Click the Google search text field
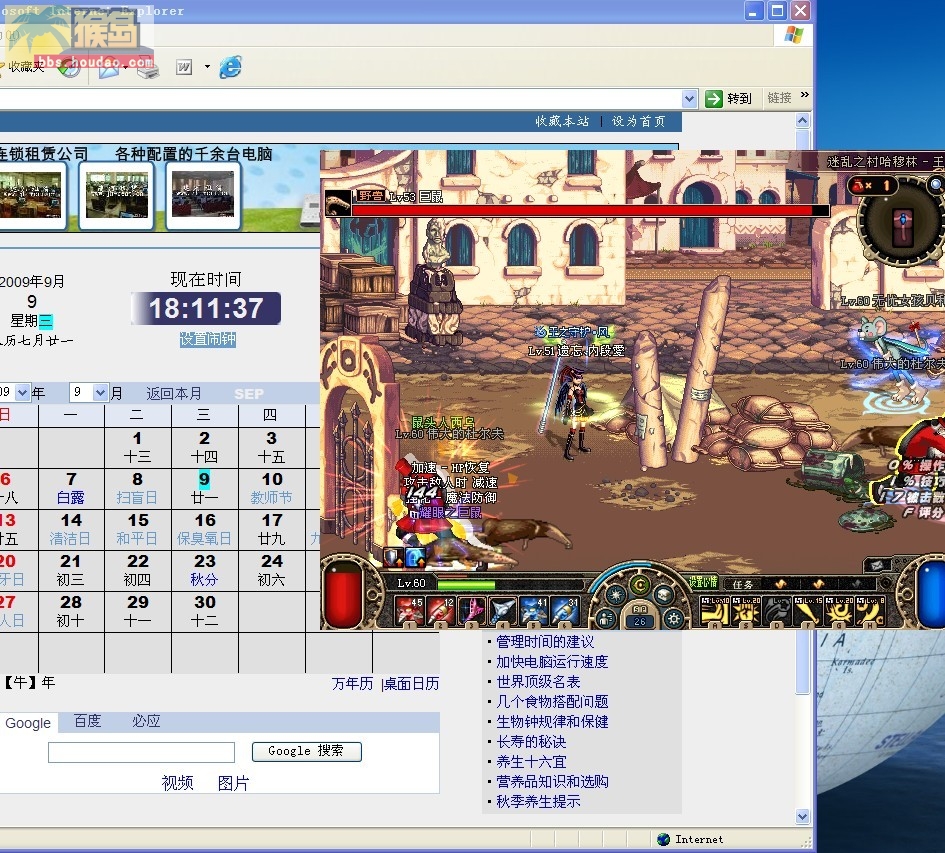 (142, 752)
